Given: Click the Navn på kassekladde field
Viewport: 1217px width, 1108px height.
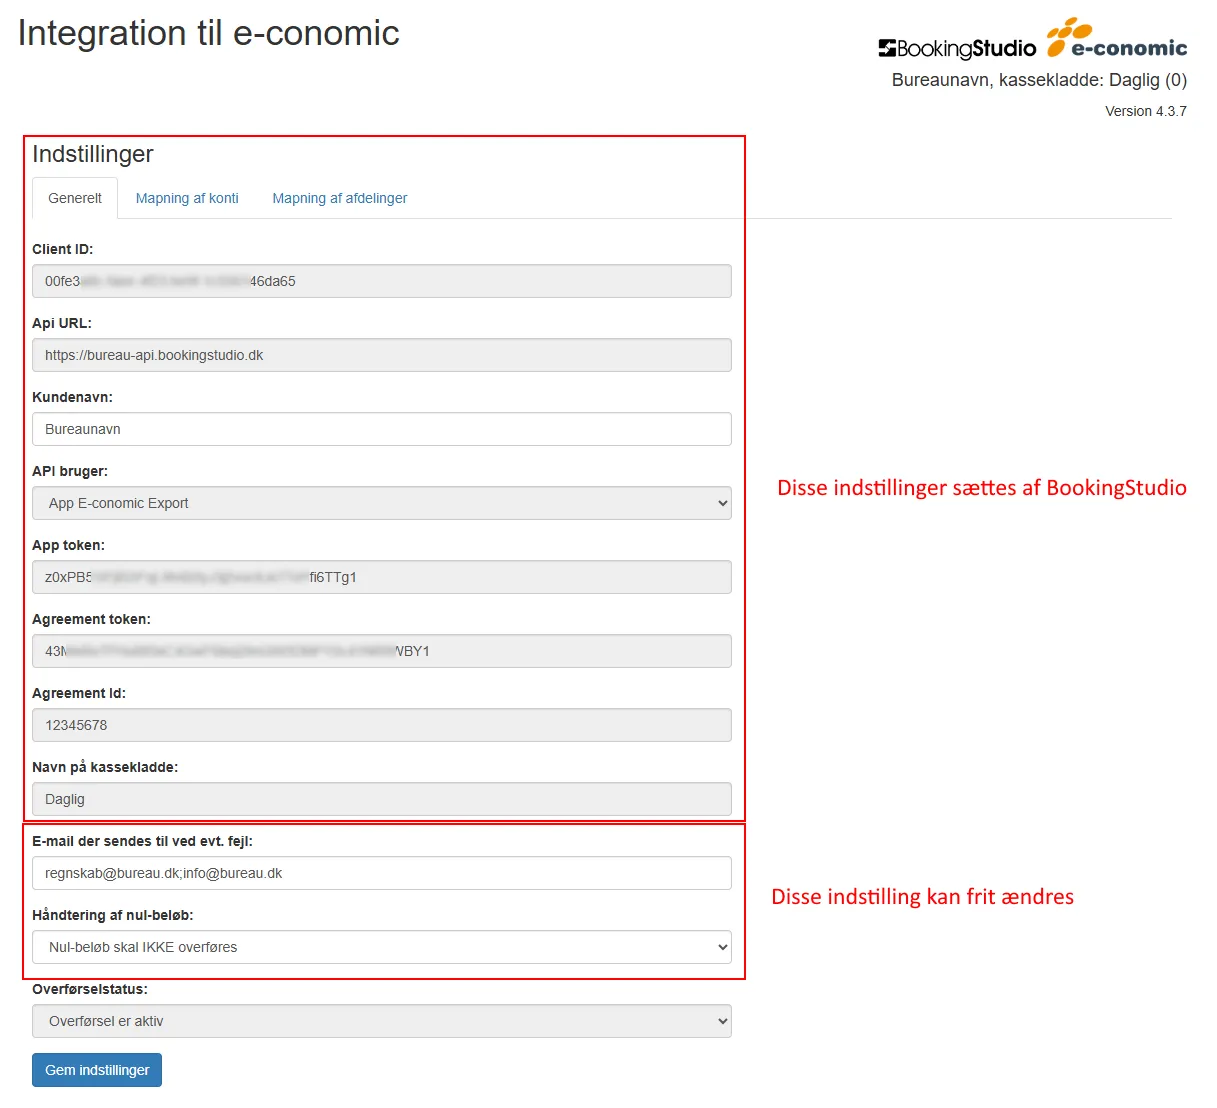Looking at the screenshot, I should [x=381, y=799].
